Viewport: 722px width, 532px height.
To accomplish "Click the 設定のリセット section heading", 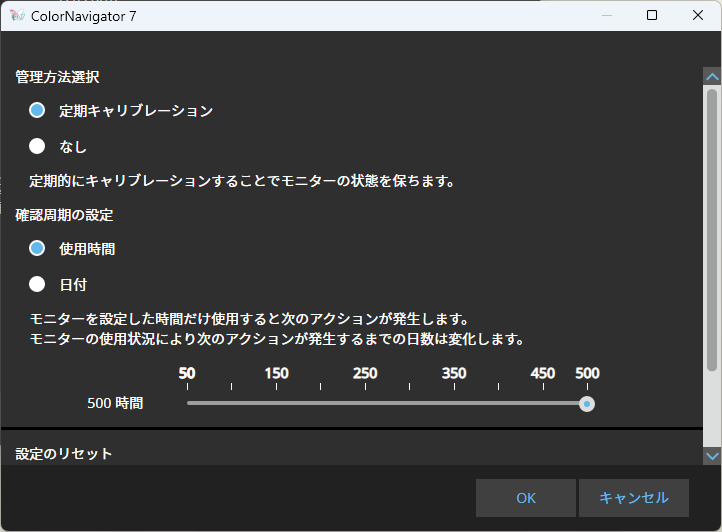I will 64,454.
